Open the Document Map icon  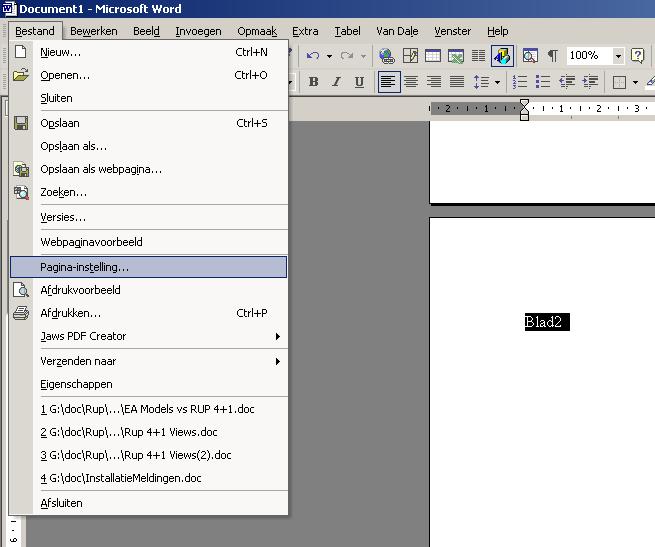tap(529, 56)
